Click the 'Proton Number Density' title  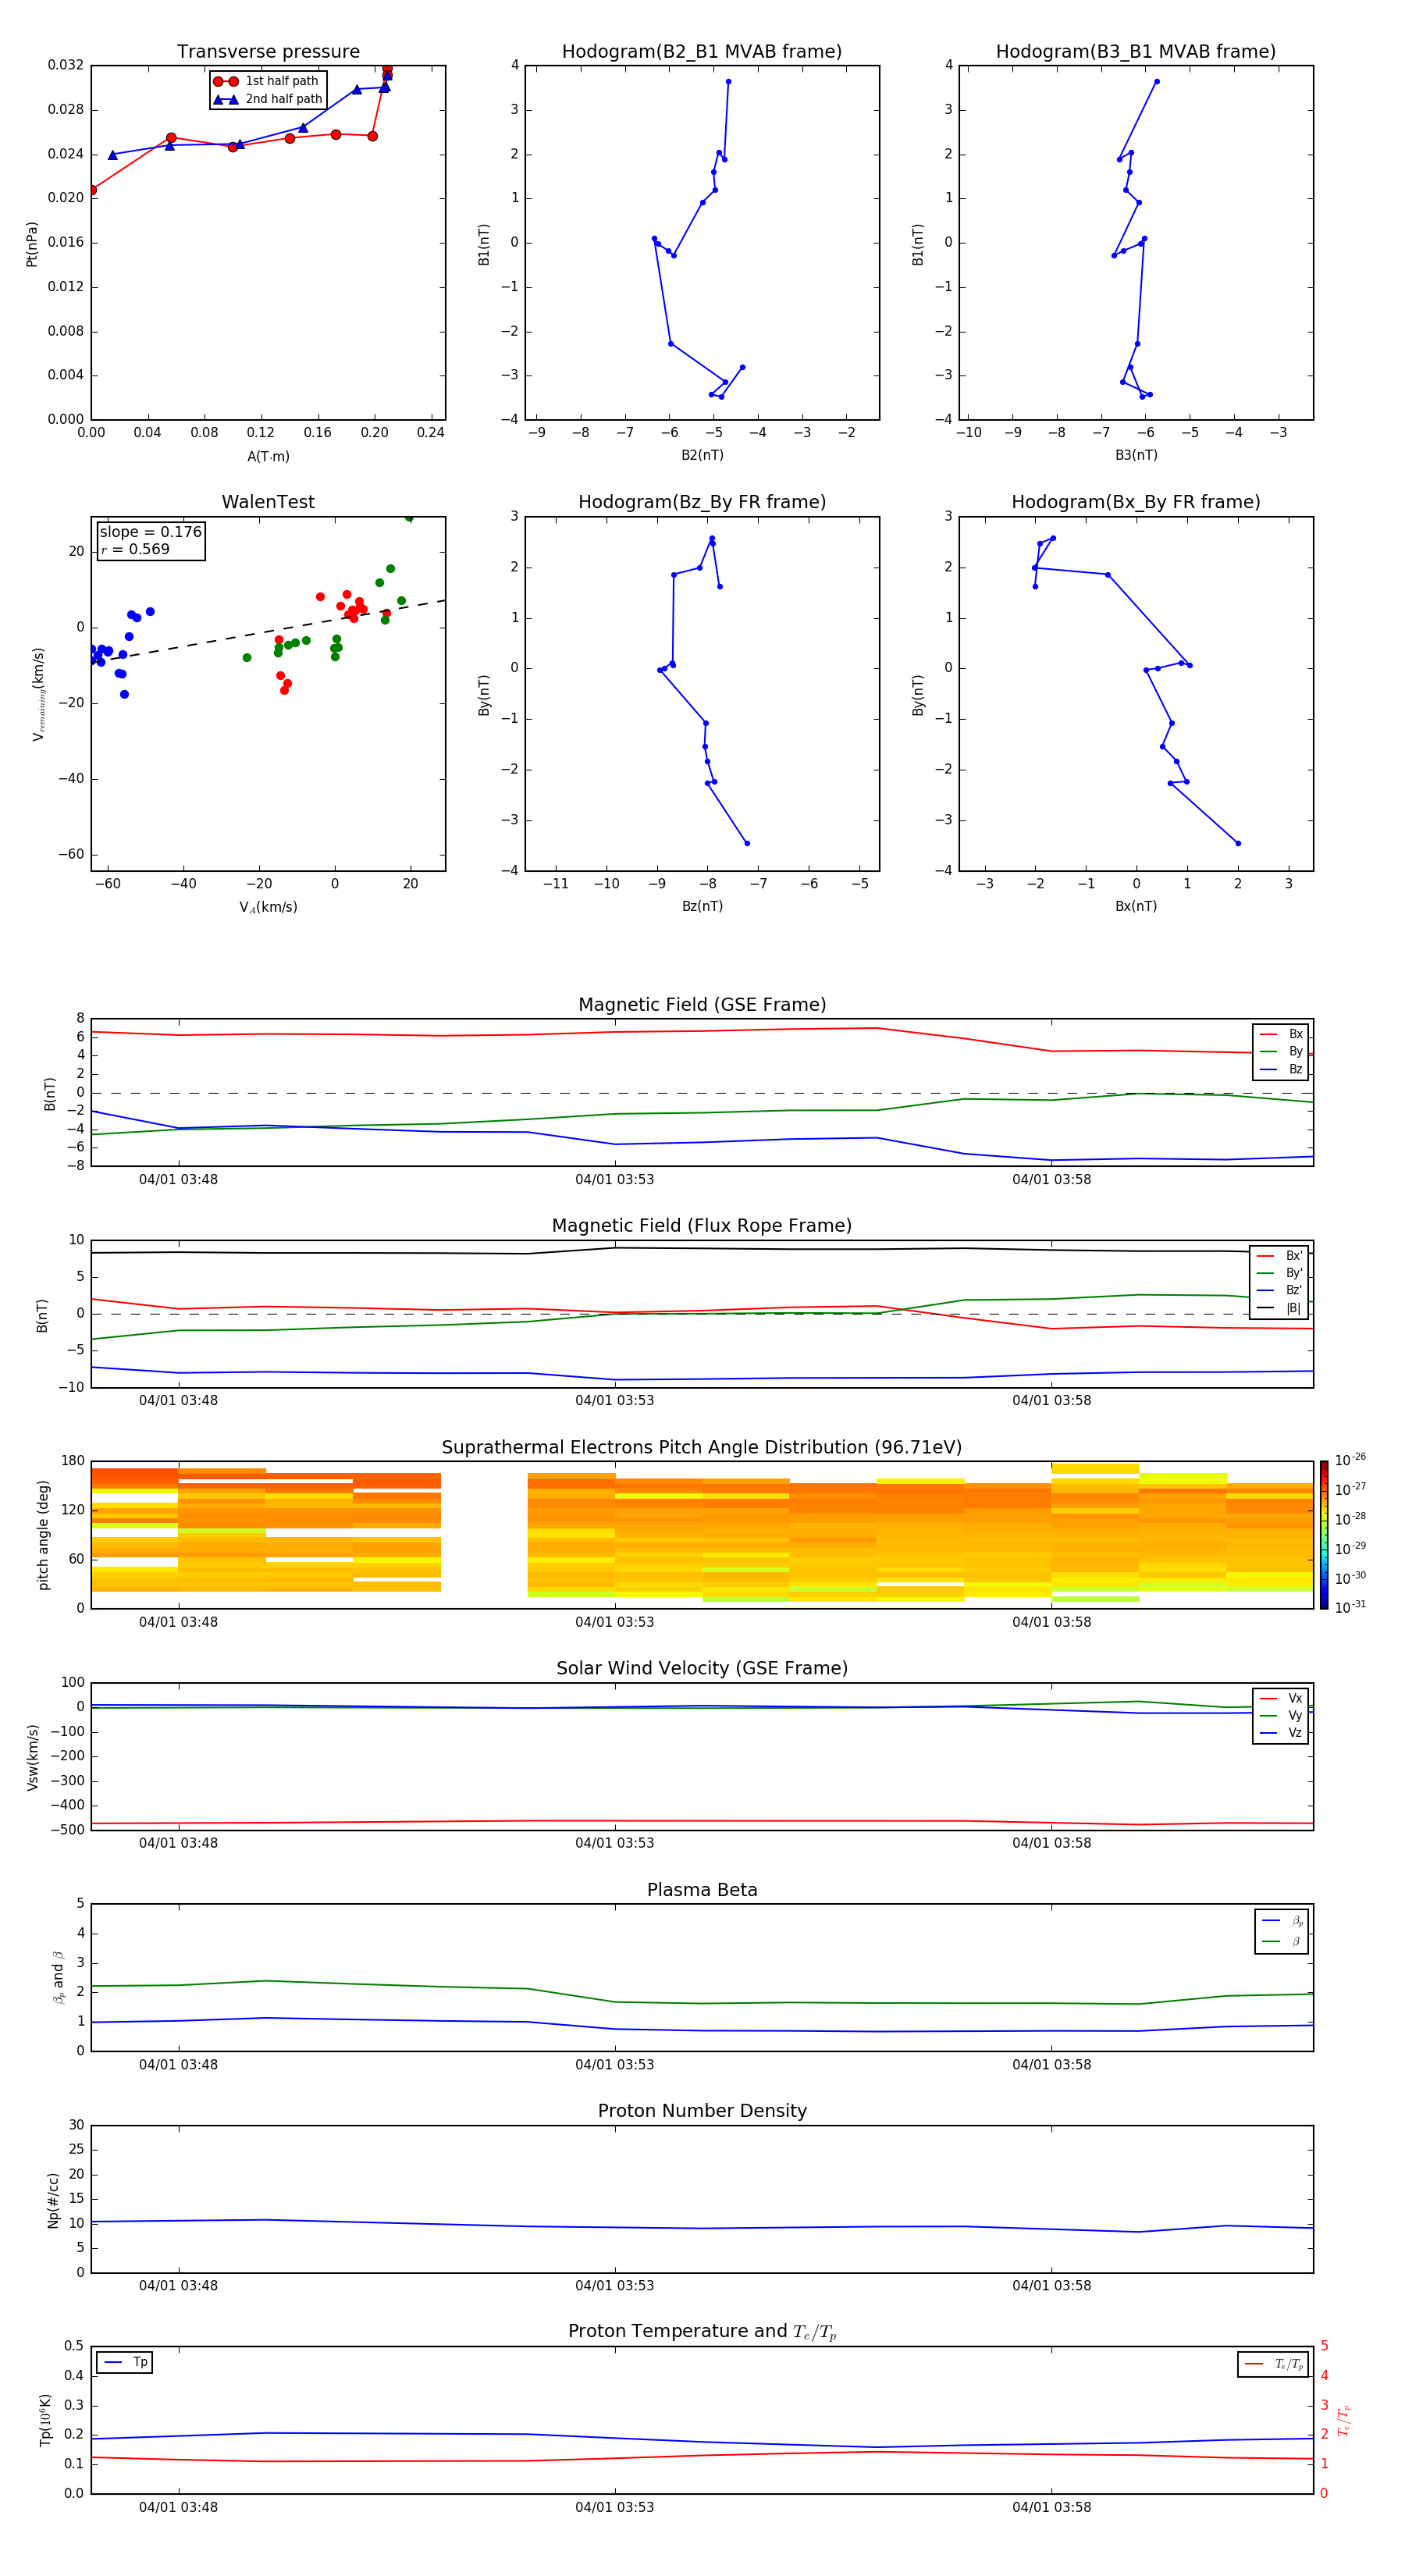point(702,2111)
